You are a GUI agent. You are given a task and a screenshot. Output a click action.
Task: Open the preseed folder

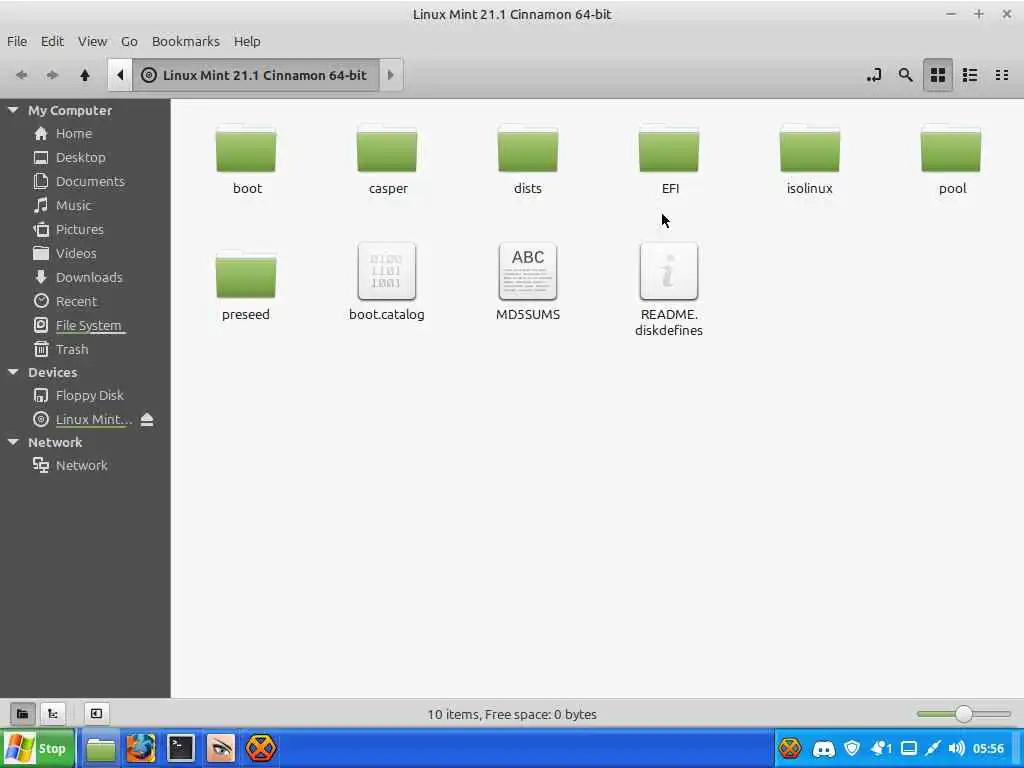pos(246,285)
